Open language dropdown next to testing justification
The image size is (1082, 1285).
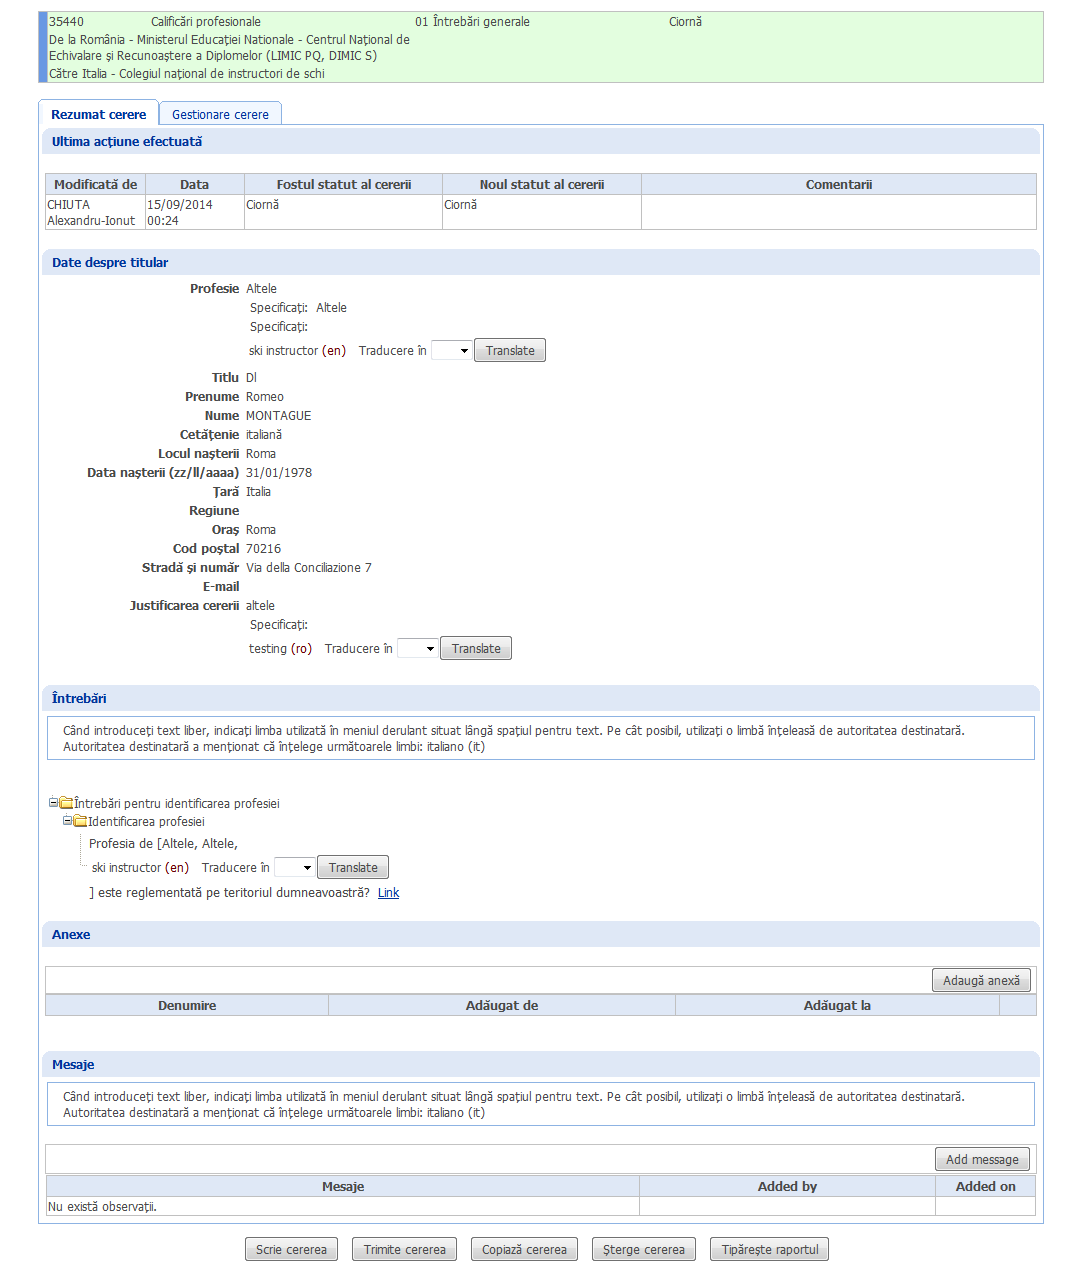(417, 649)
